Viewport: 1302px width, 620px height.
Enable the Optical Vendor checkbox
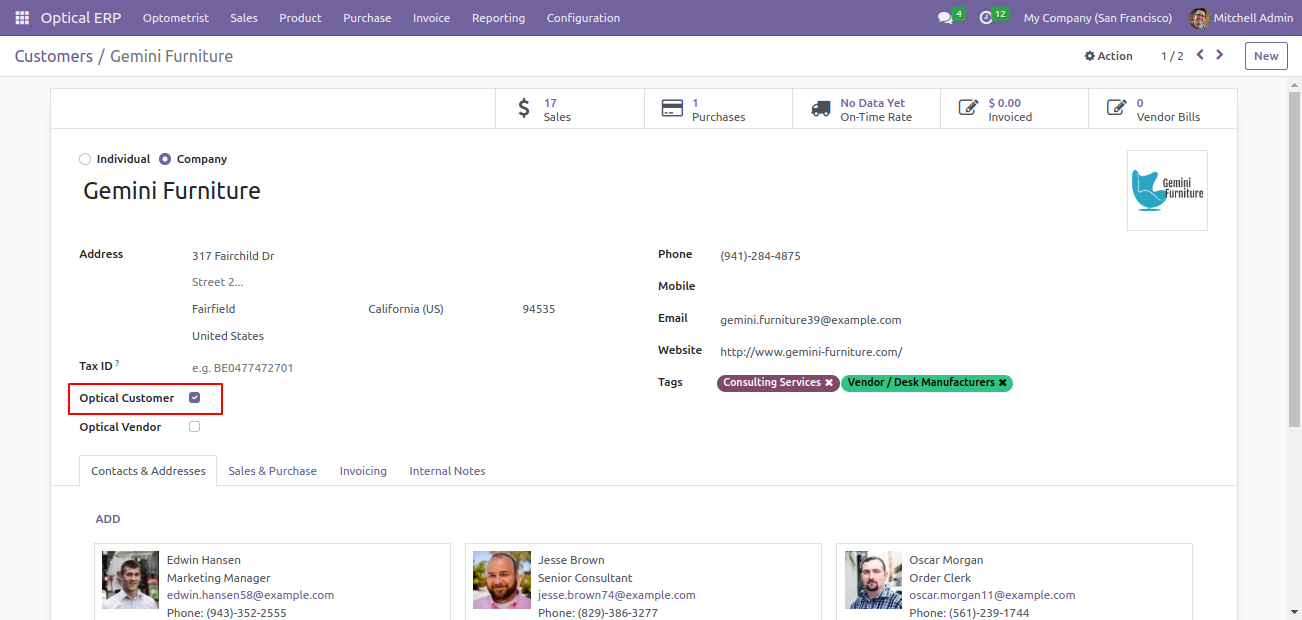coord(194,427)
